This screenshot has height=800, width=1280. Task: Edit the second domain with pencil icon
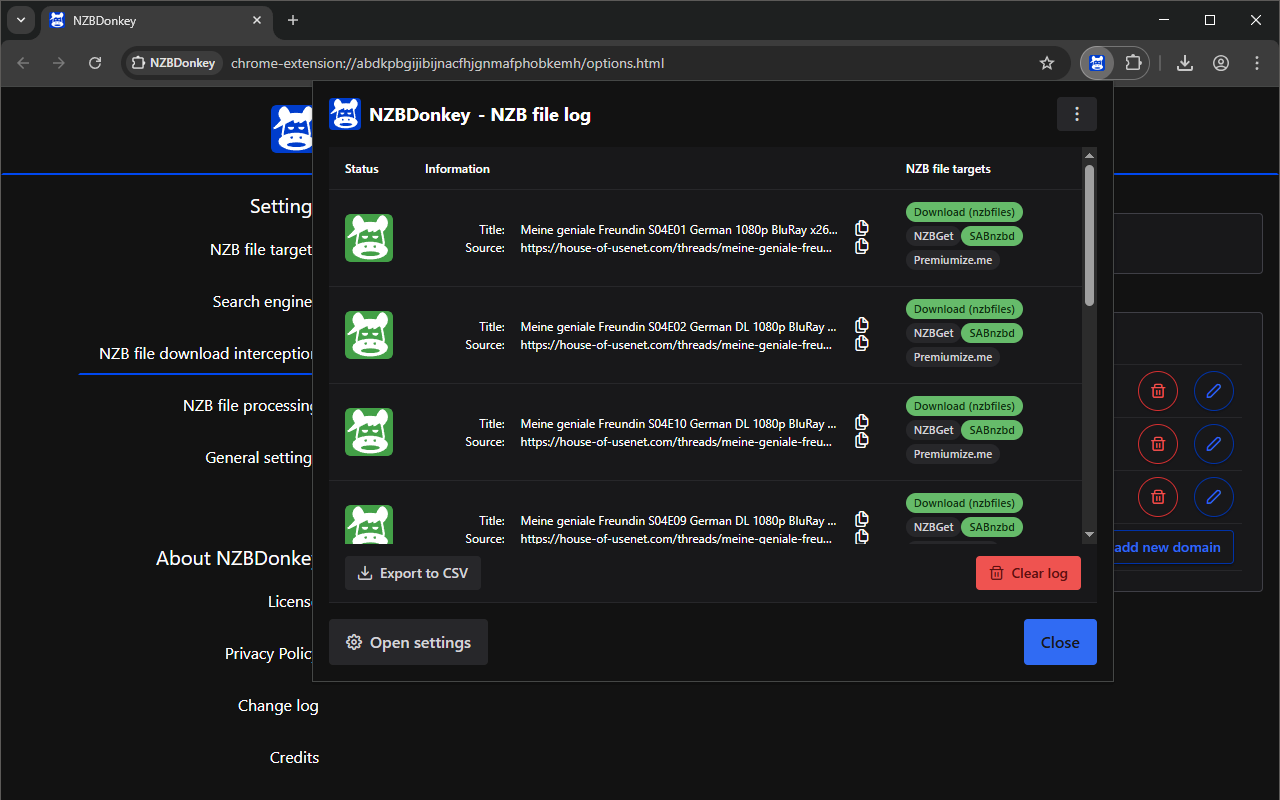click(x=1213, y=444)
